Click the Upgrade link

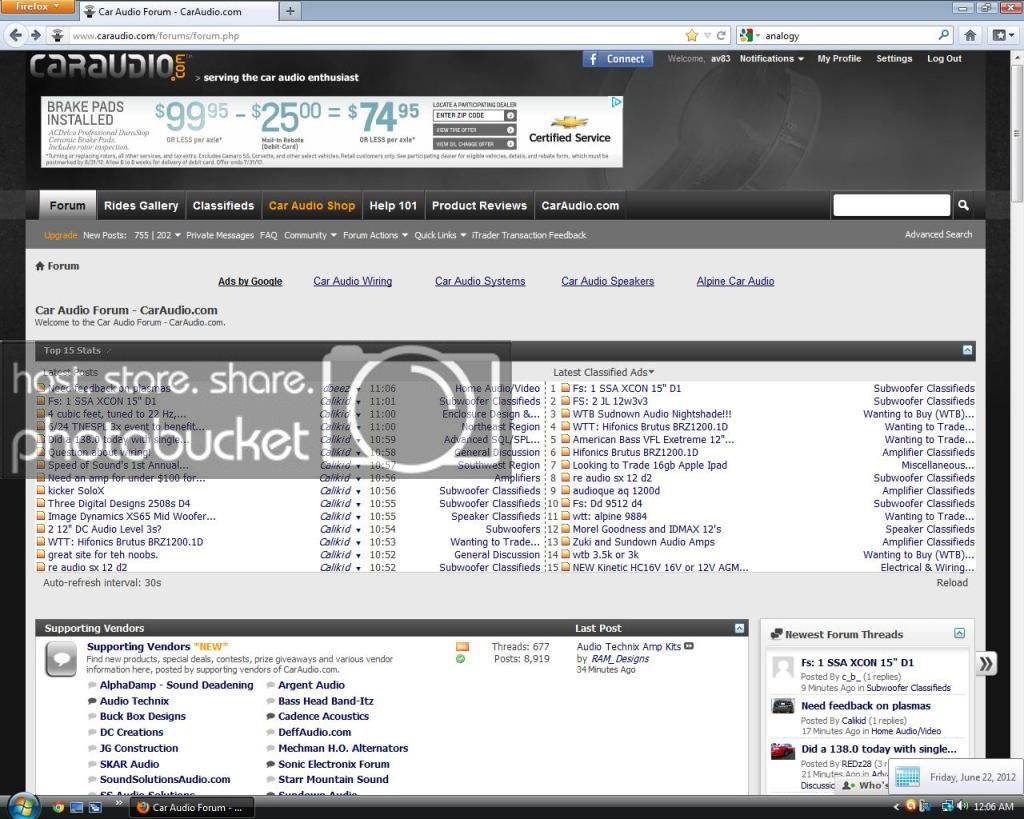60,235
